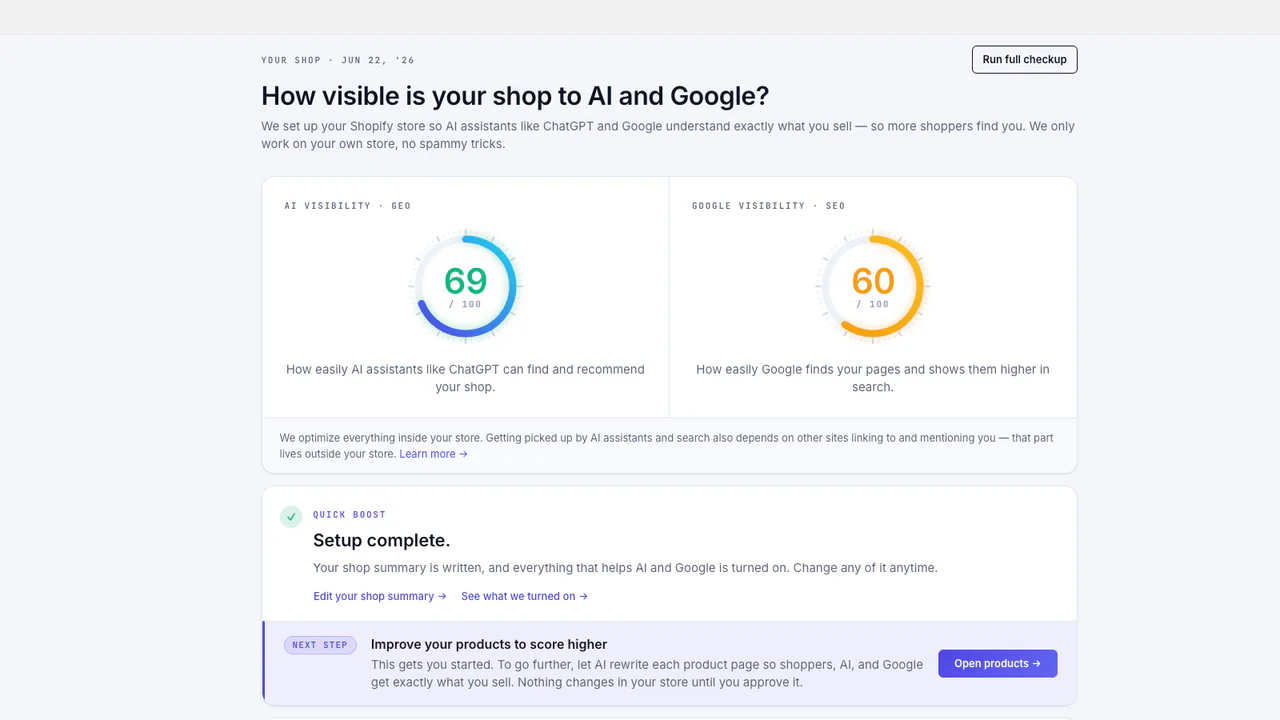The width and height of the screenshot is (1280, 720).
Task: Click the "GOOGLE VISIBILITY · SEO" label
Action: coord(768,206)
